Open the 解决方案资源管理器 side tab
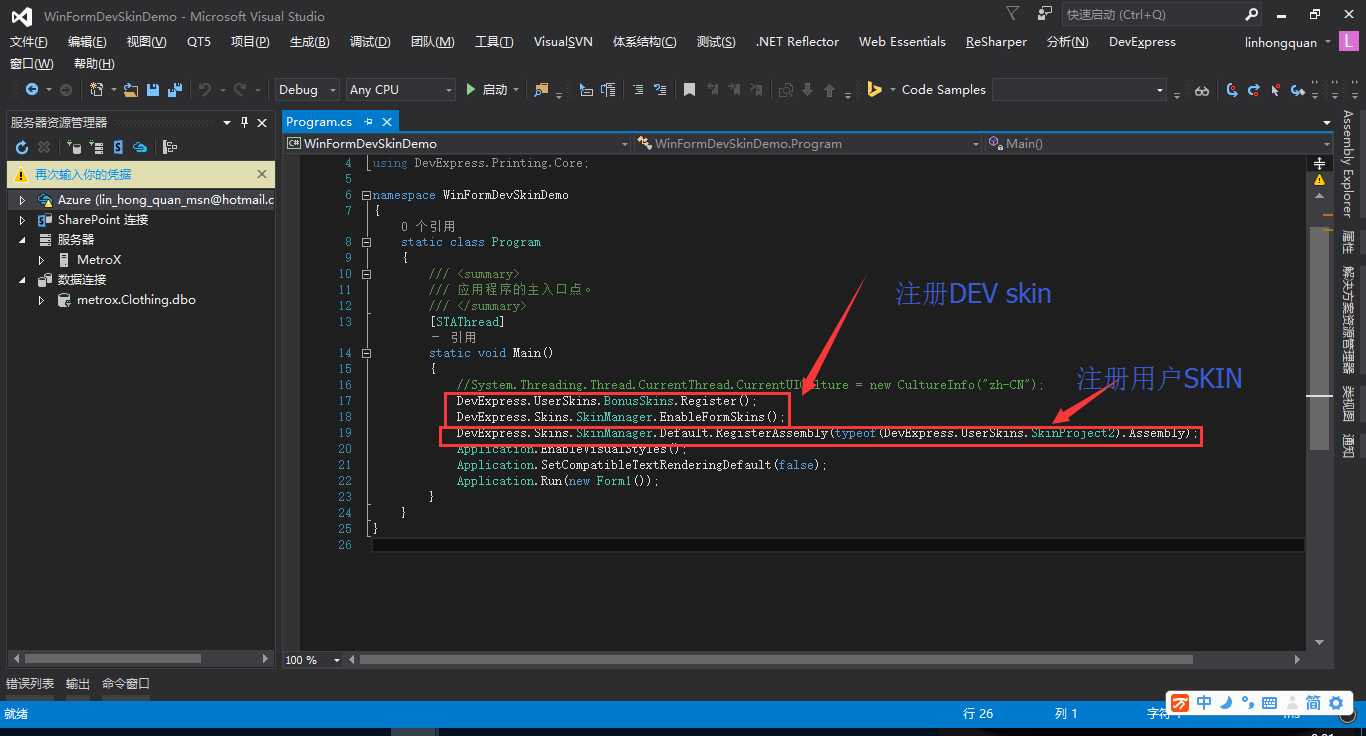1366x736 pixels. 1348,319
